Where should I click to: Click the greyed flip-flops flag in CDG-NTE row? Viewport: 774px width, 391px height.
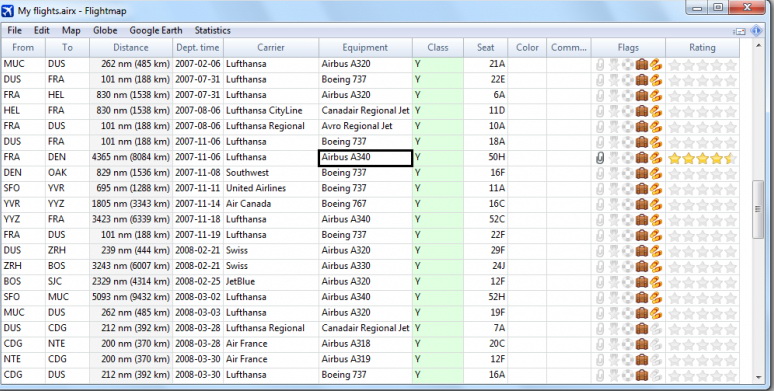(x=656, y=345)
